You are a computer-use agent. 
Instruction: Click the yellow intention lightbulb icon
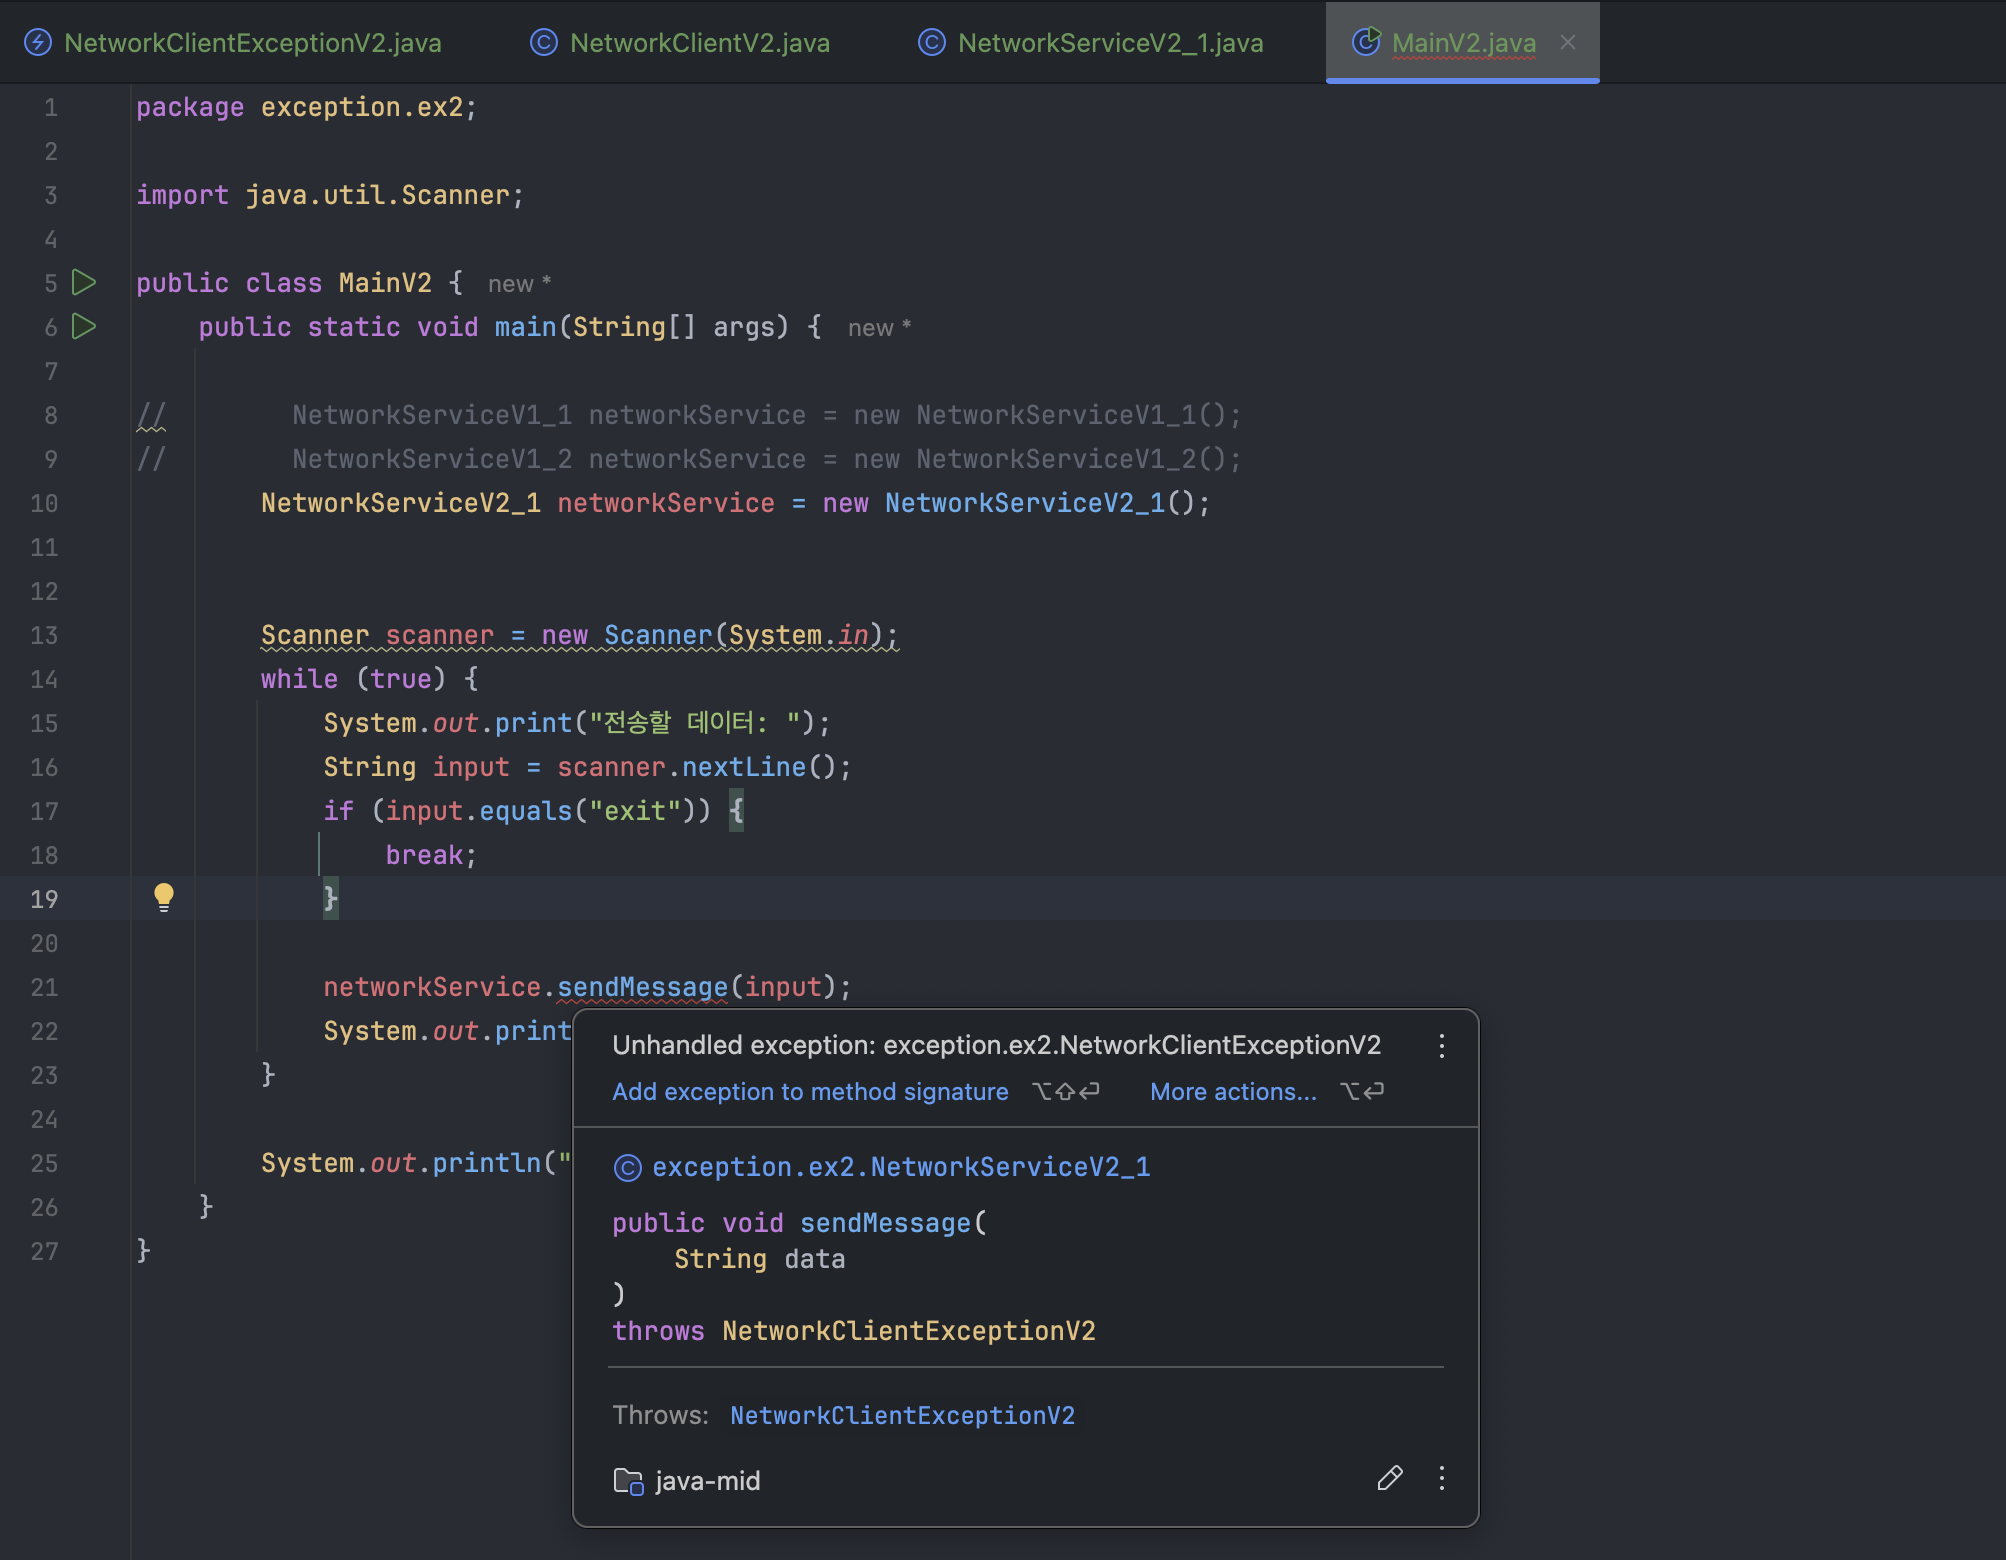pyautogui.click(x=164, y=897)
